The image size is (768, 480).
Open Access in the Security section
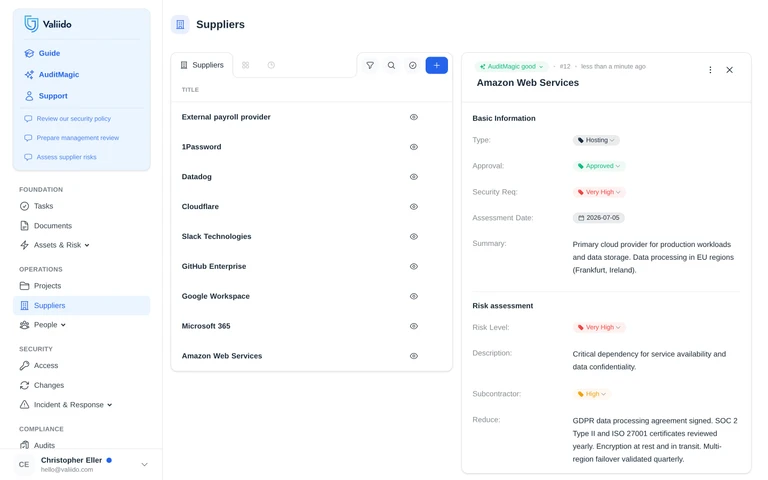[x=39, y=365]
